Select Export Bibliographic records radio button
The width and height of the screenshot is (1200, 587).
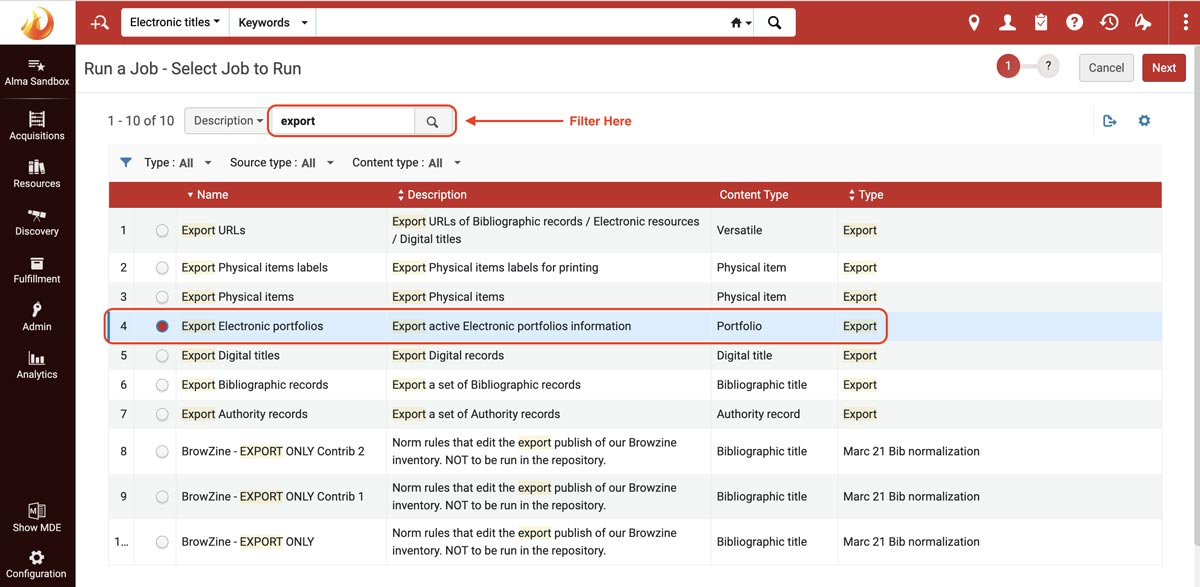pyautogui.click(x=162, y=385)
